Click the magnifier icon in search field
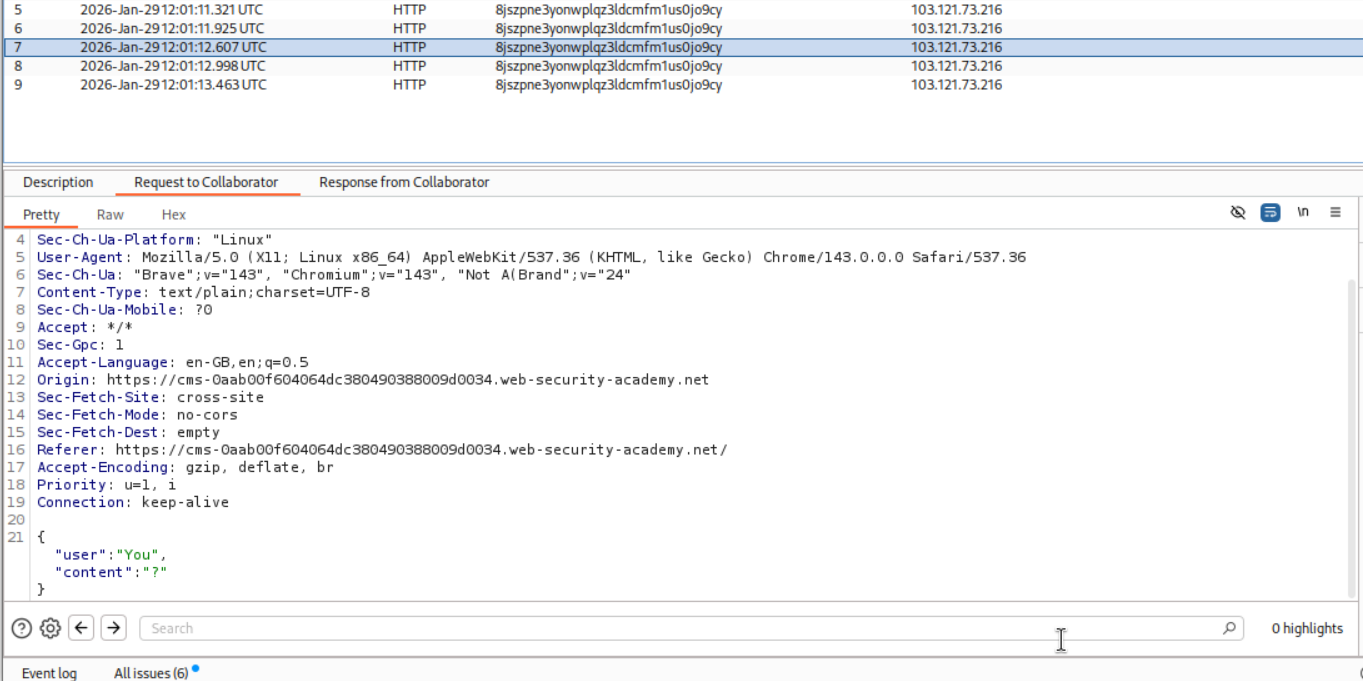This screenshot has height=681, width=1363. [x=1229, y=628]
